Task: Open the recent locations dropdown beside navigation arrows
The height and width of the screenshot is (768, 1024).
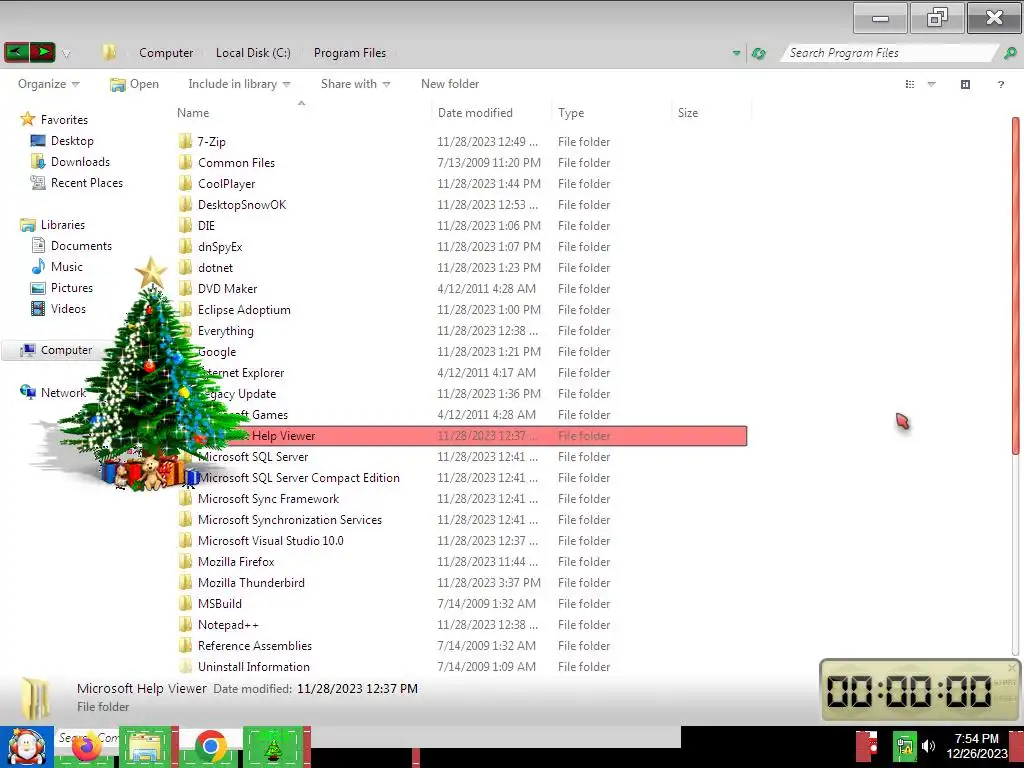Action: click(x=66, y=54)
